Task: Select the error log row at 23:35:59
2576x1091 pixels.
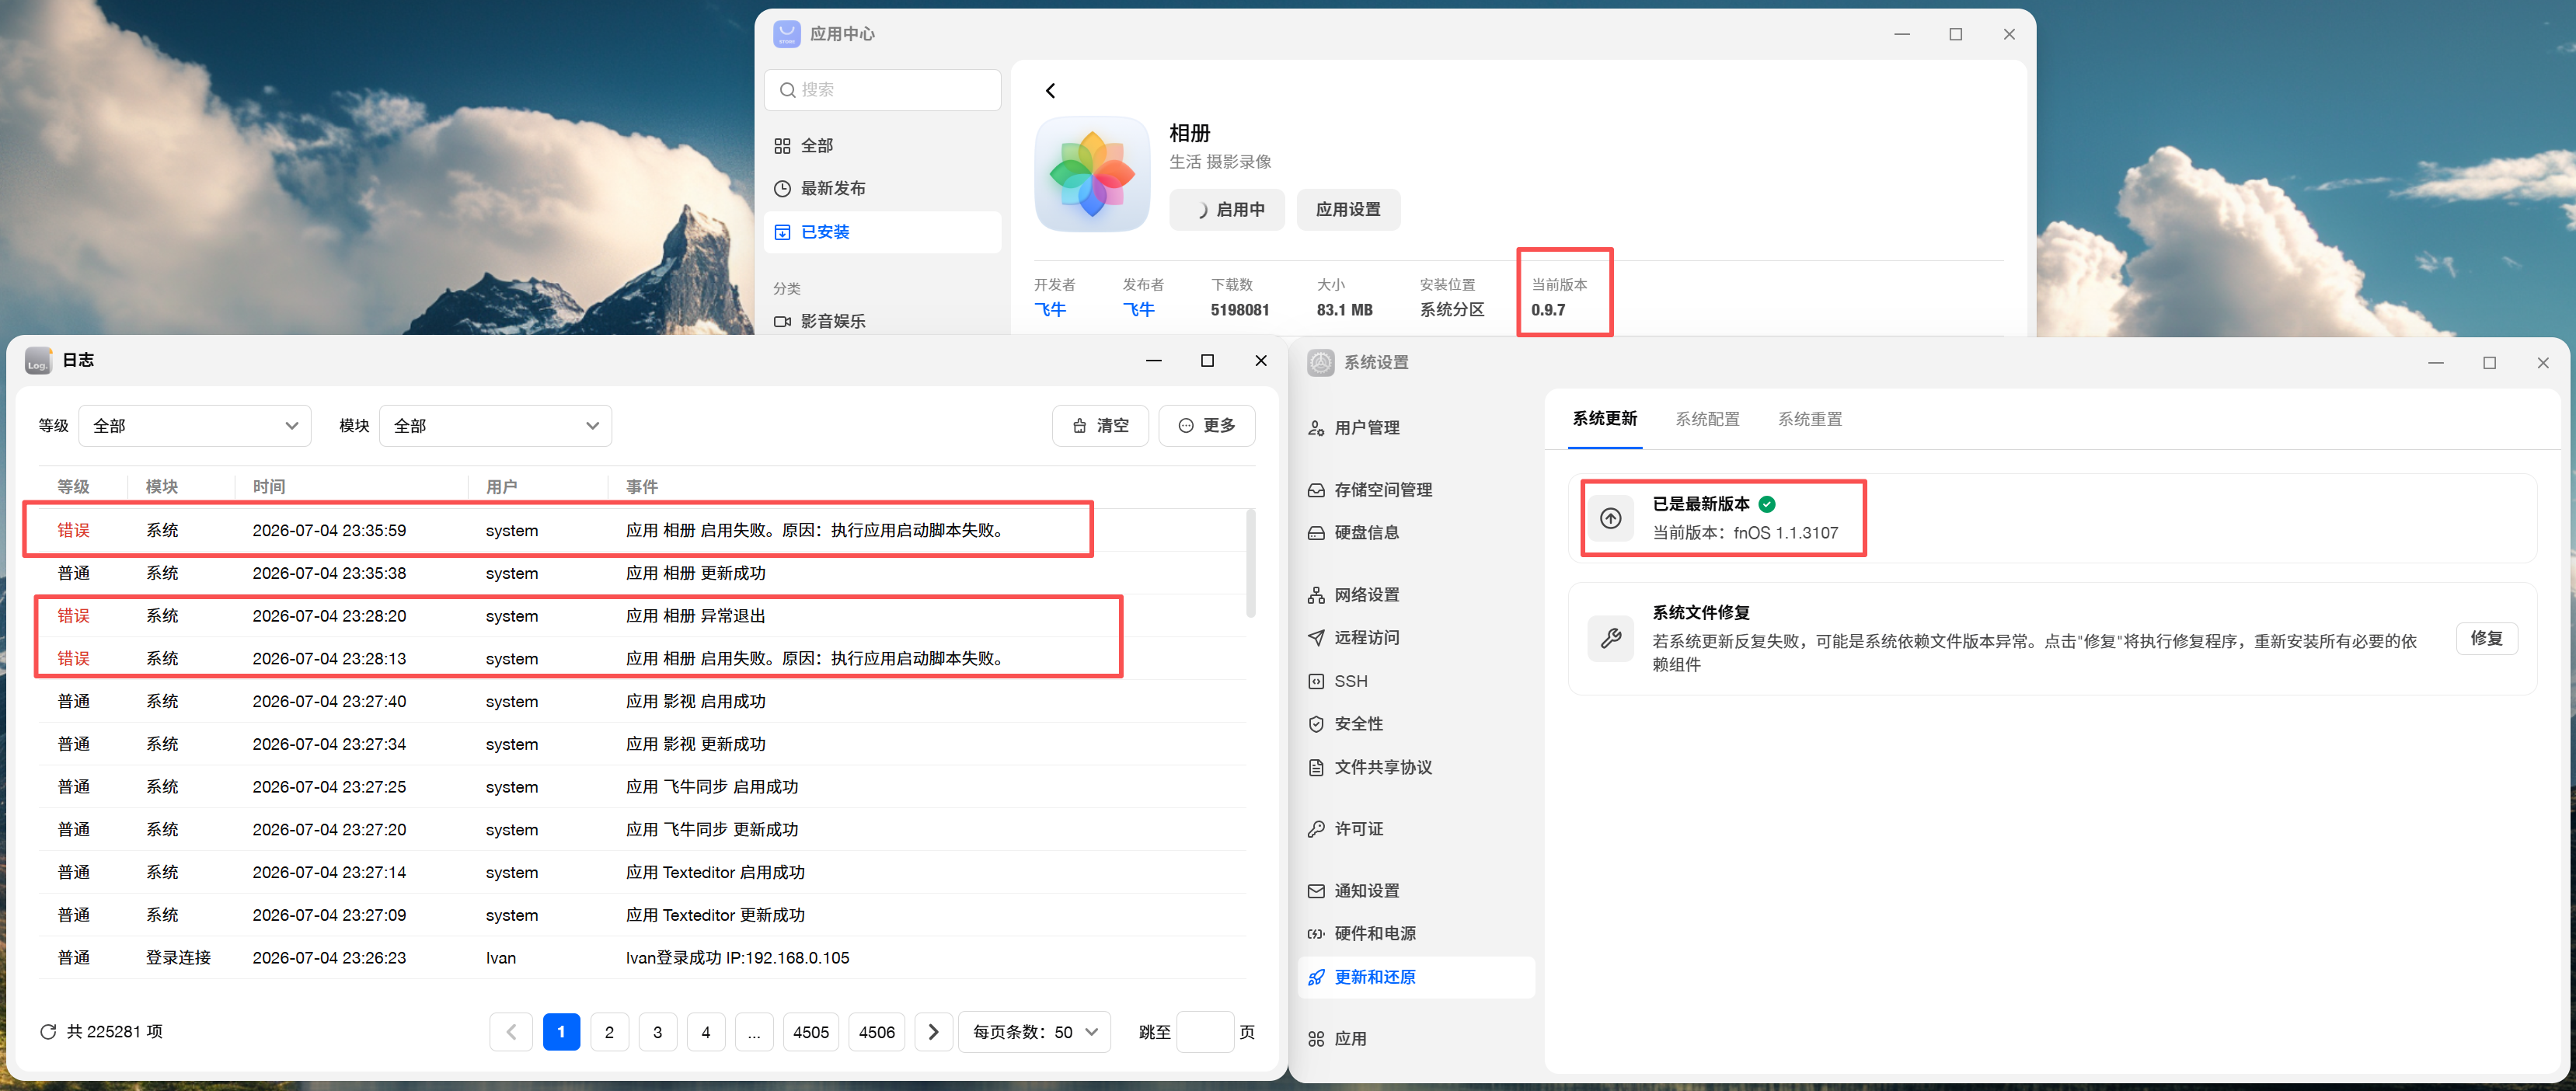Action: tap(643, 531)
